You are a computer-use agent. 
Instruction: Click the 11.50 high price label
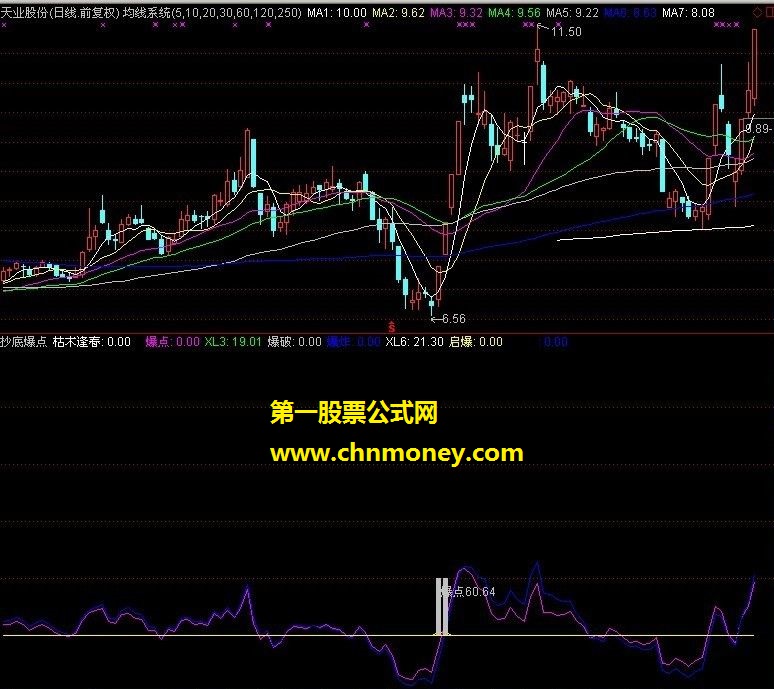point(566,32)
